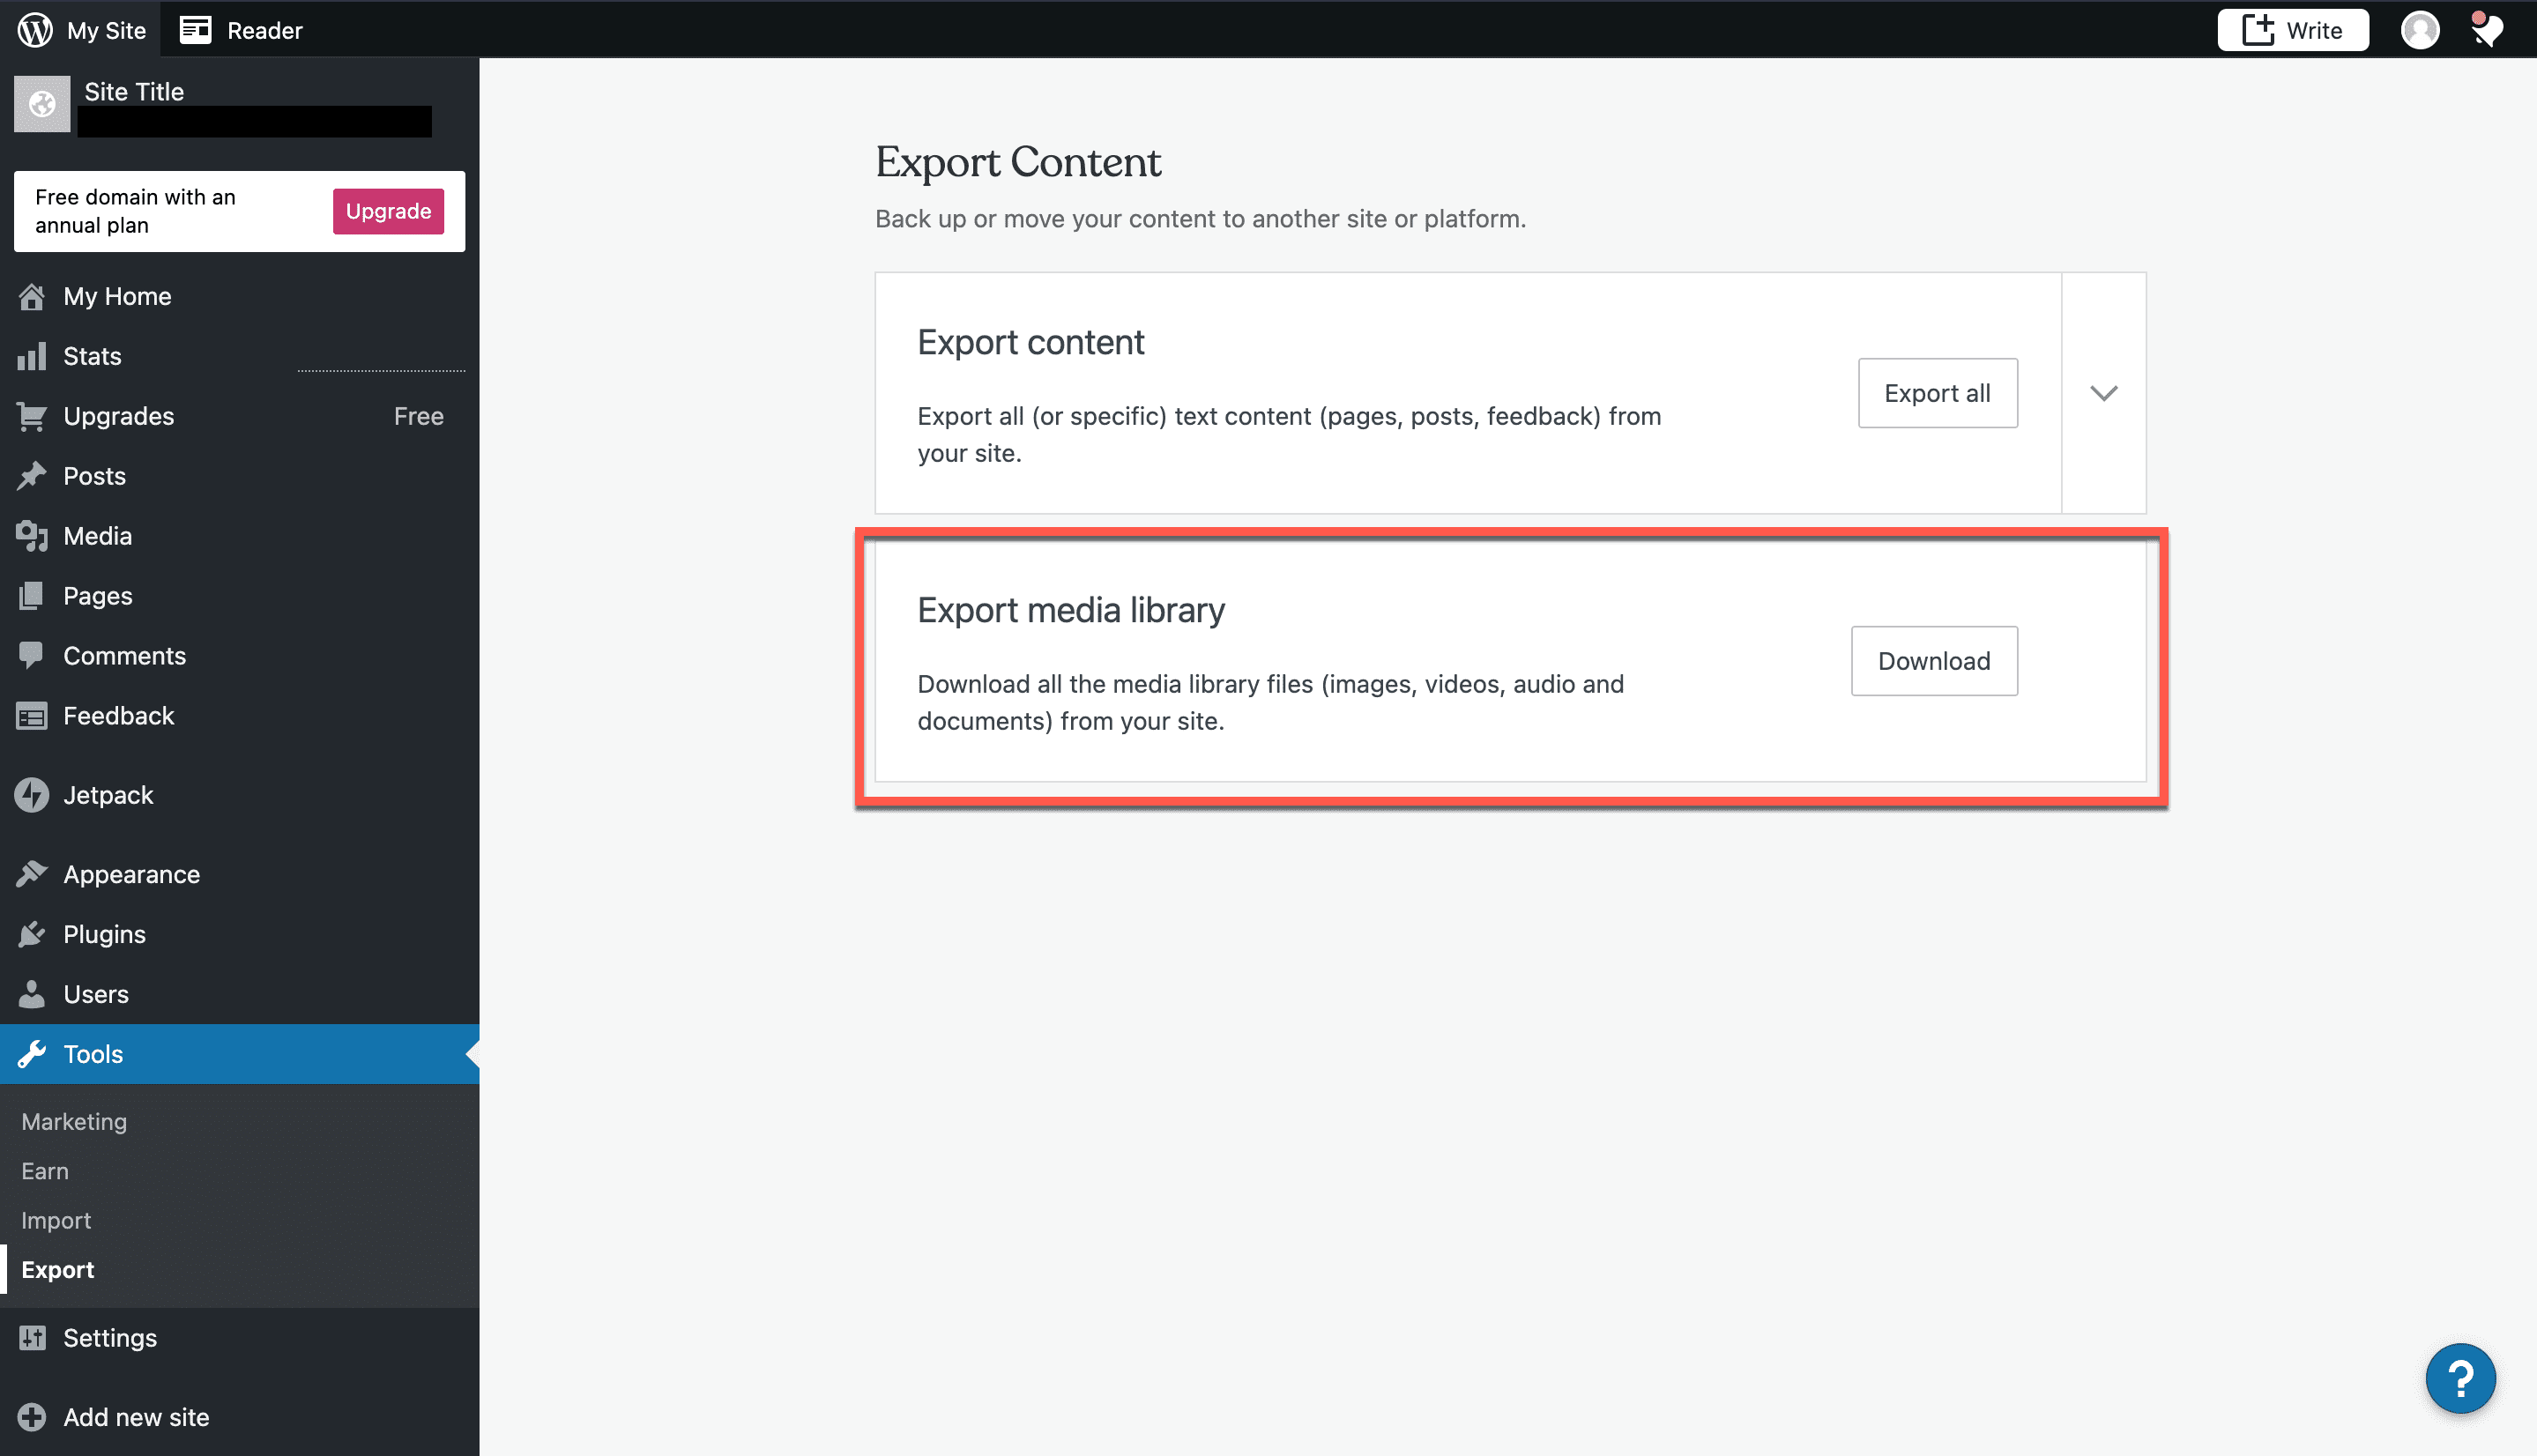The height and width of the screenshot is (1456, 2537).
Task: Select the Import menu item
Action: click(x=56, y=1219)
